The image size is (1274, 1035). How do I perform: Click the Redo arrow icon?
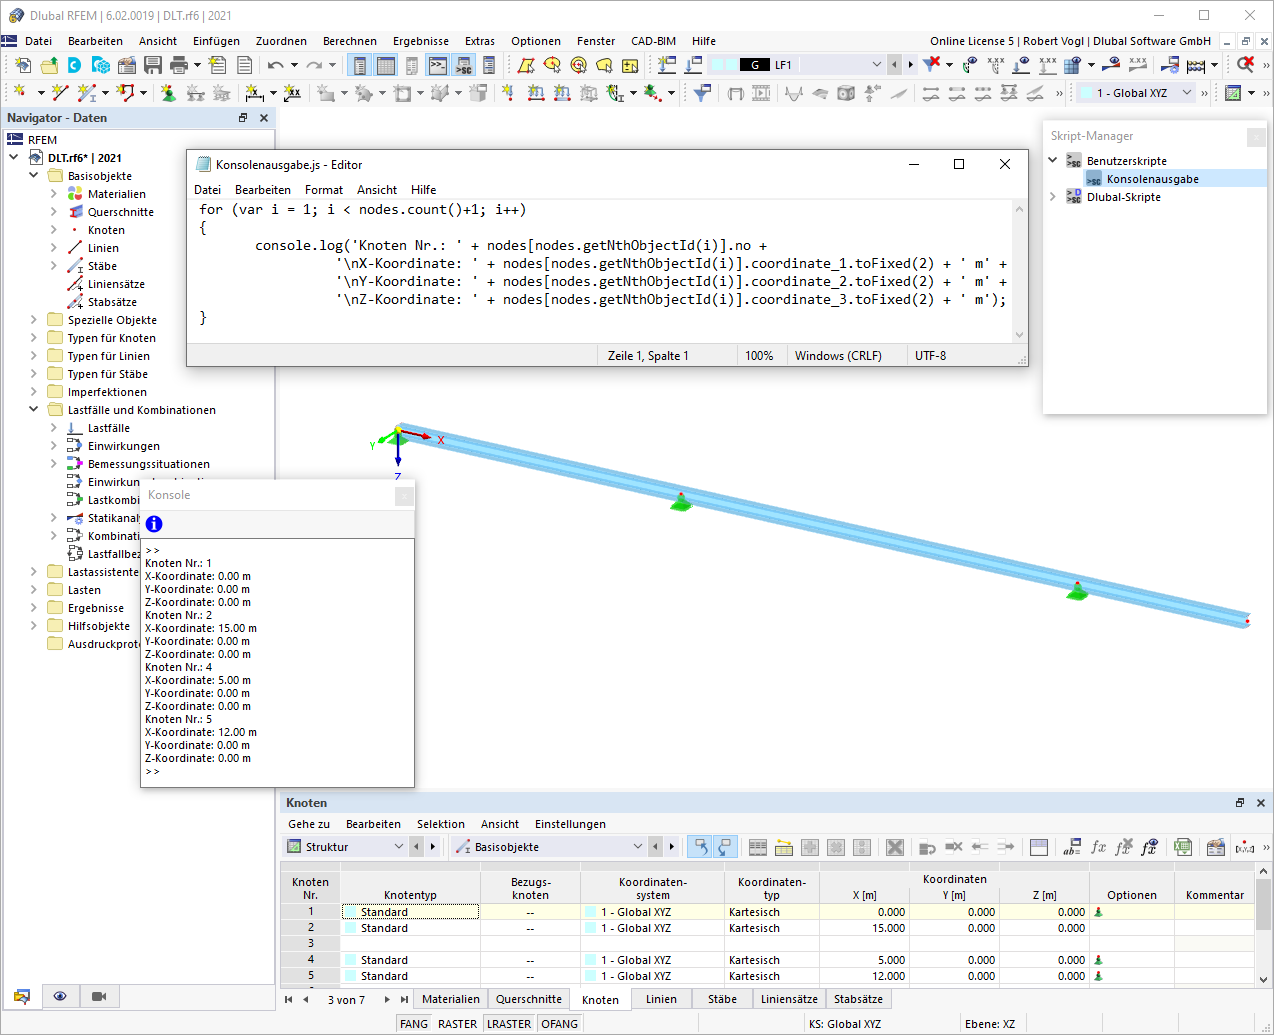pyautogui.click(x=314, y=65)
